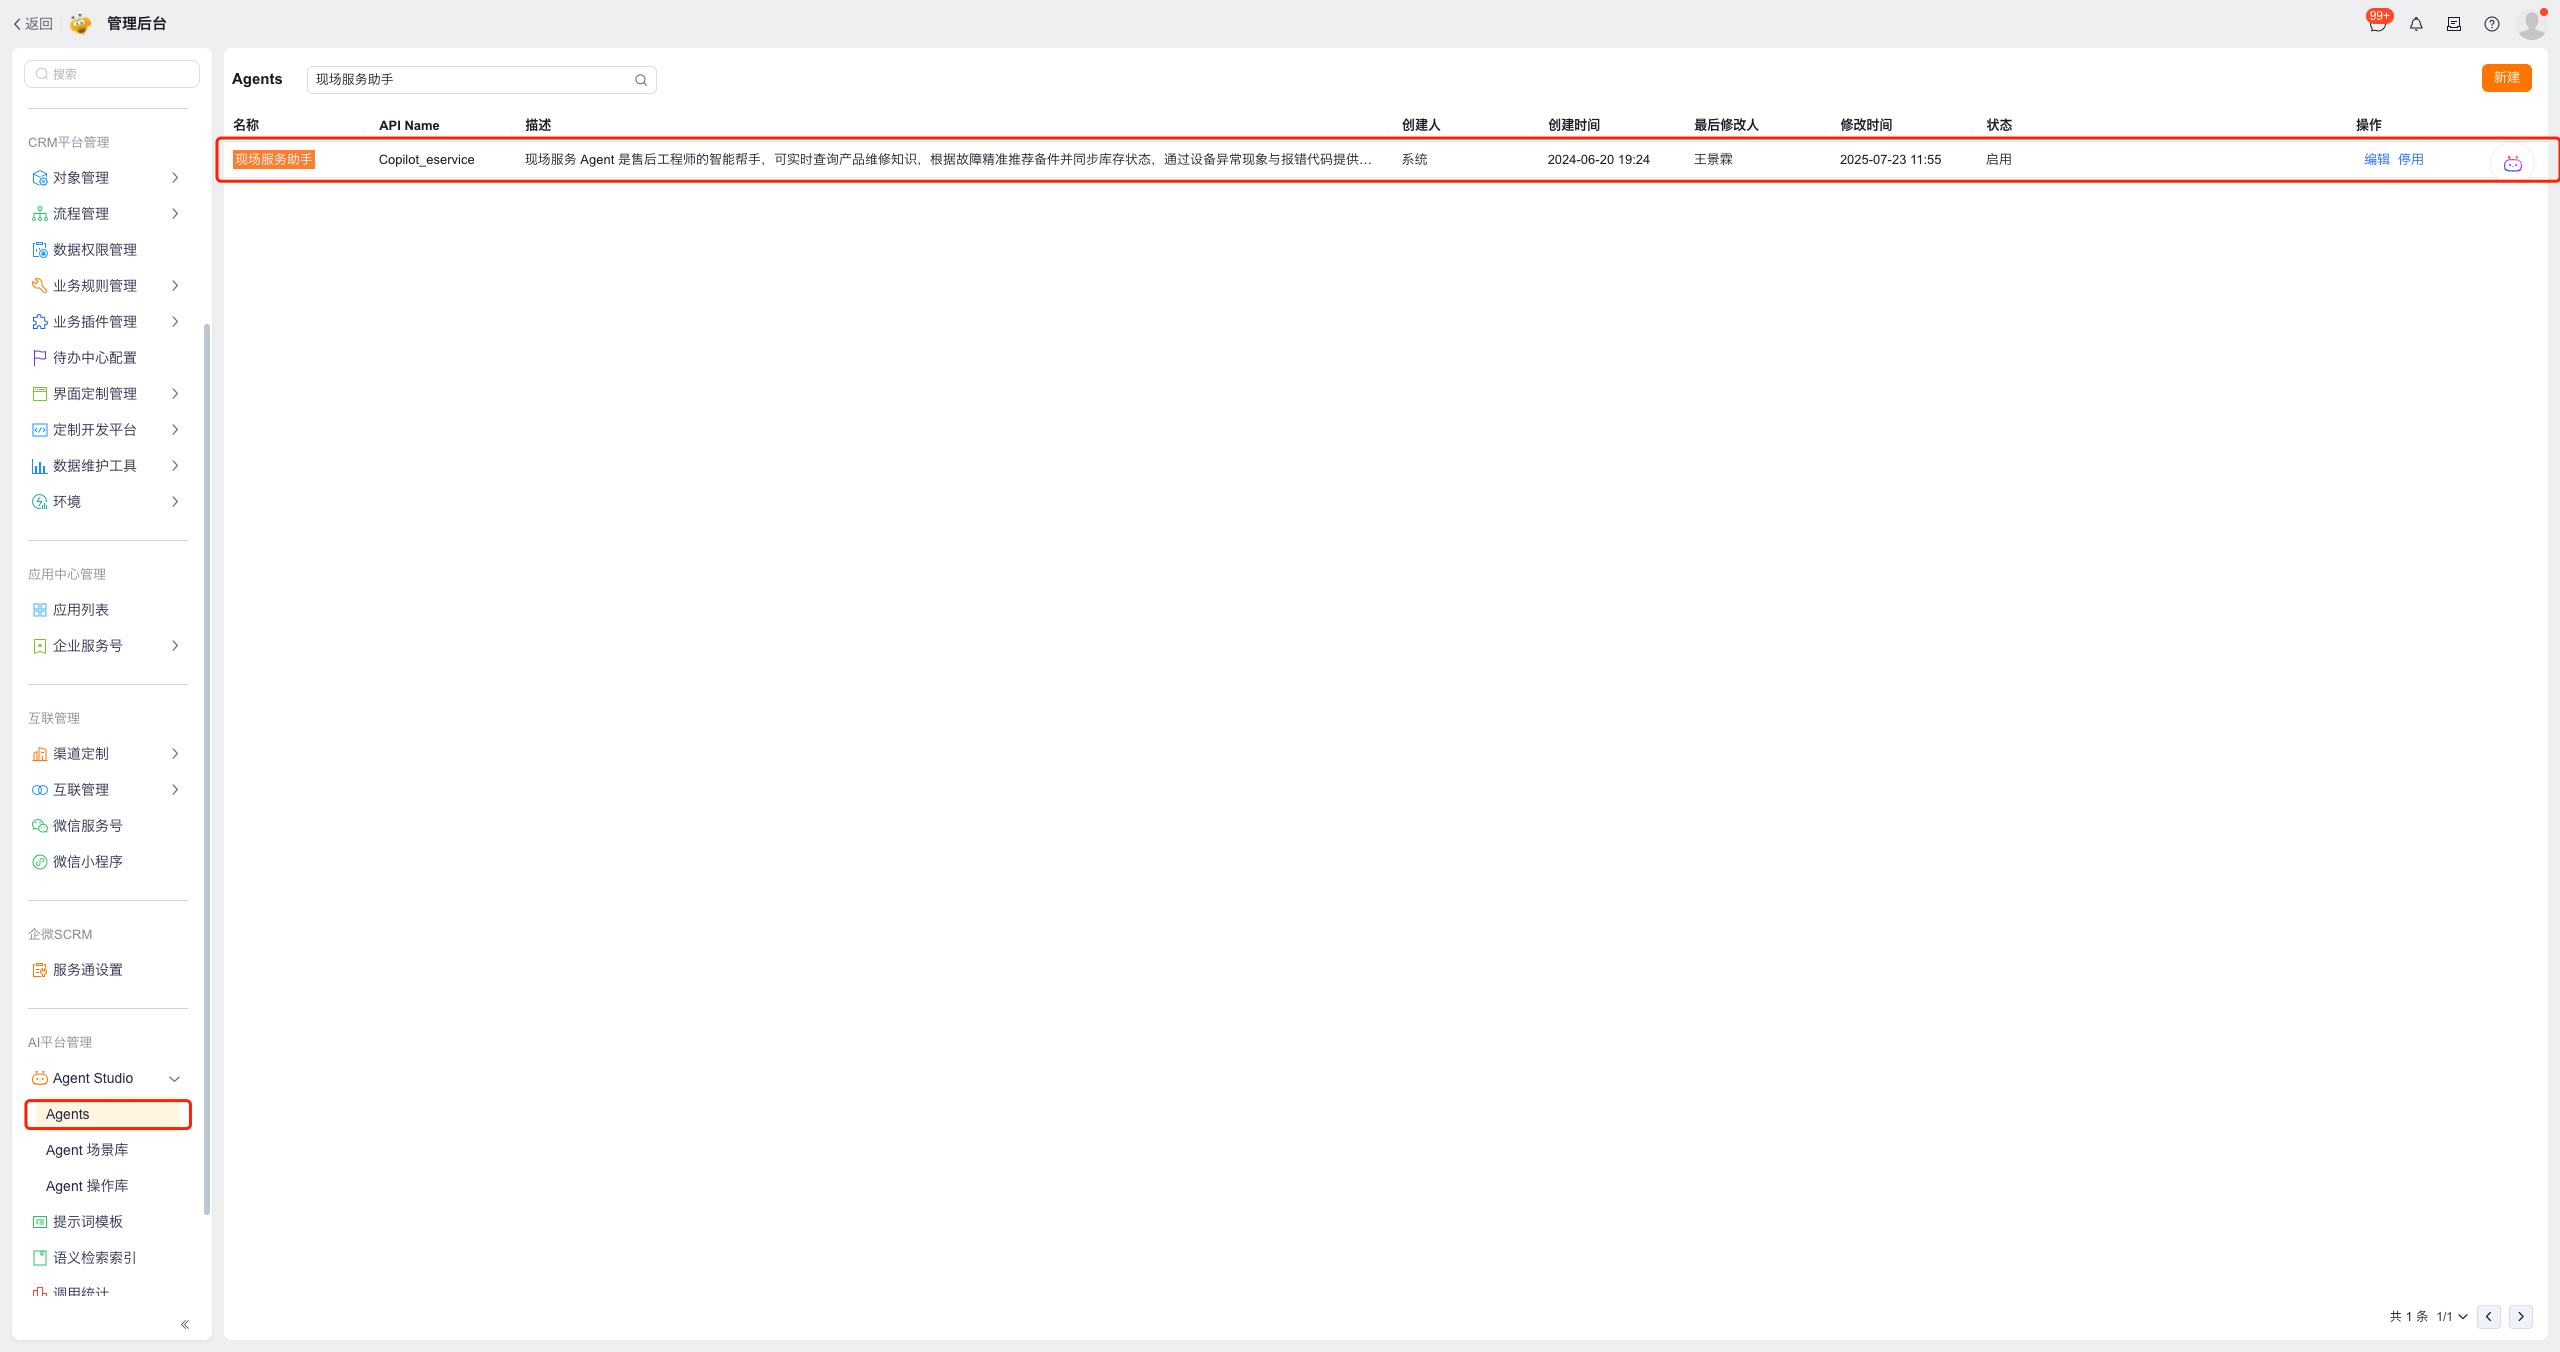The height and width of the screenshot is (1352, 2560).
Task: Click the search magnifier in Agents field
Action: point(641,80)
